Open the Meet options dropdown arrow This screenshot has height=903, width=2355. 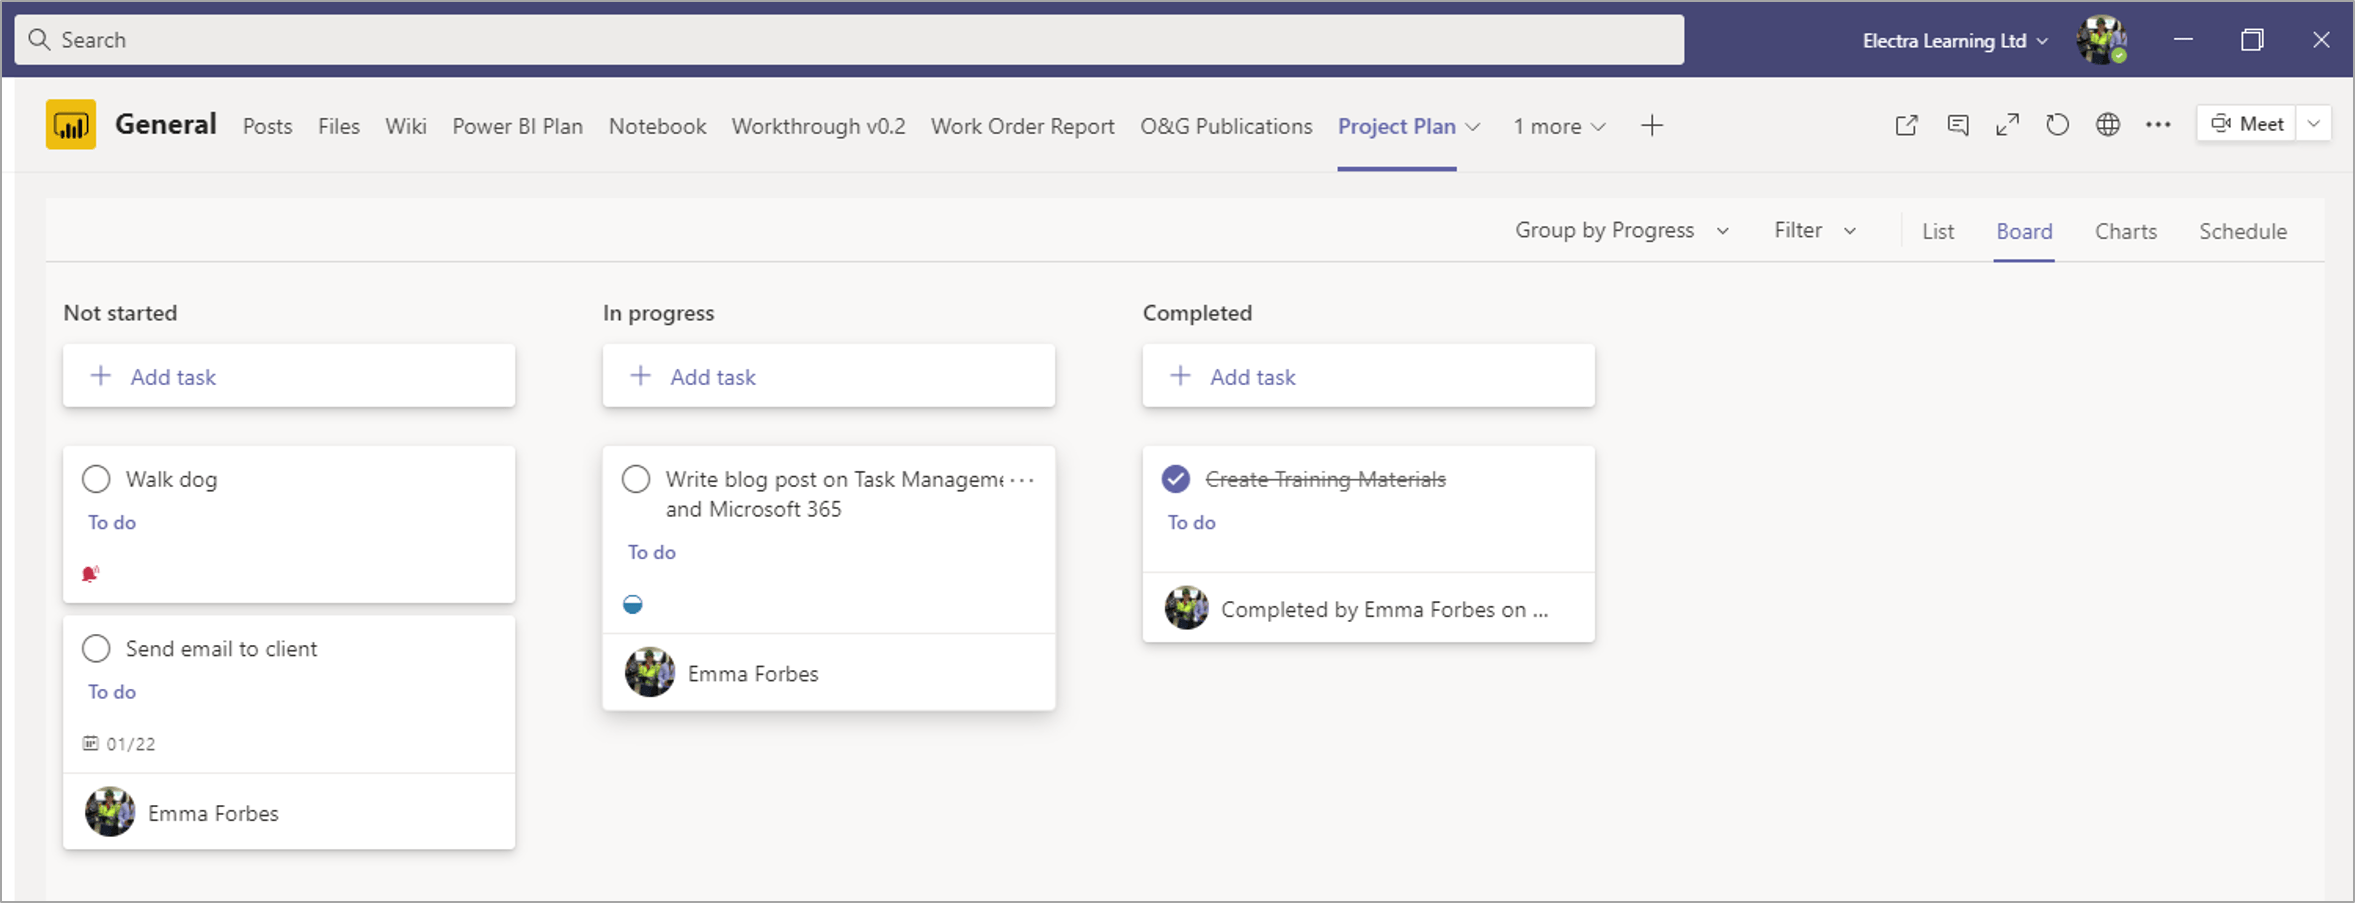point(2313,124)
